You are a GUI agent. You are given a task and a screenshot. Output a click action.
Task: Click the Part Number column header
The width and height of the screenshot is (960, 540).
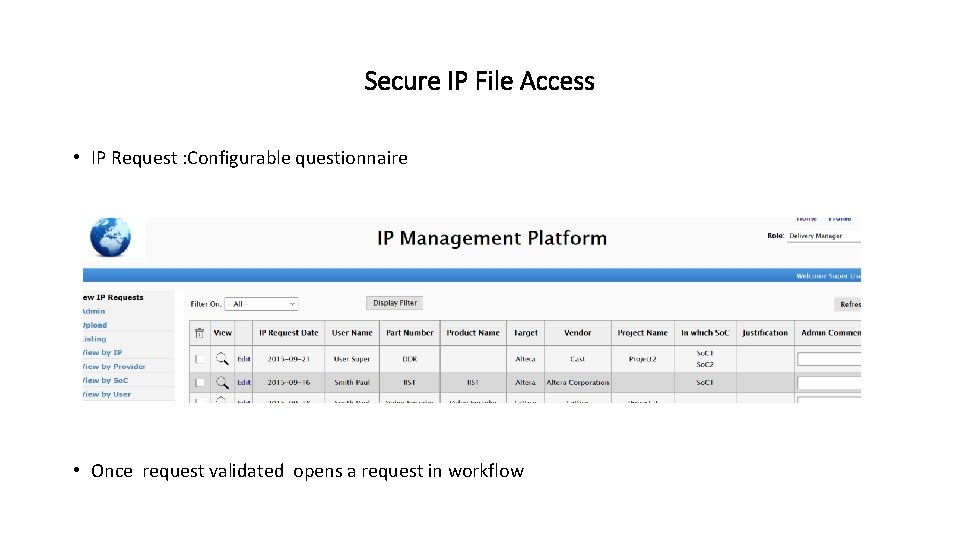pyautogui.click(x=410, y=333)
